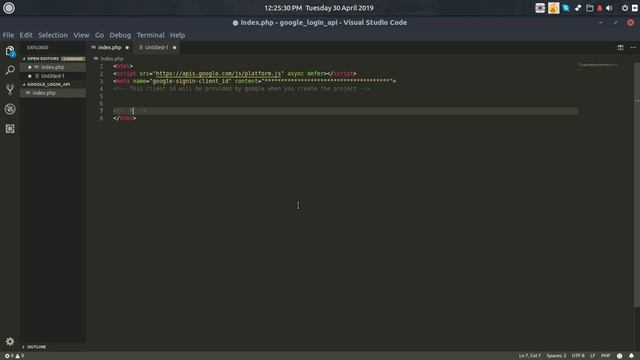Open the files folder tray icon
Screen dimensions: 640x360
click(x=589, y=8)
